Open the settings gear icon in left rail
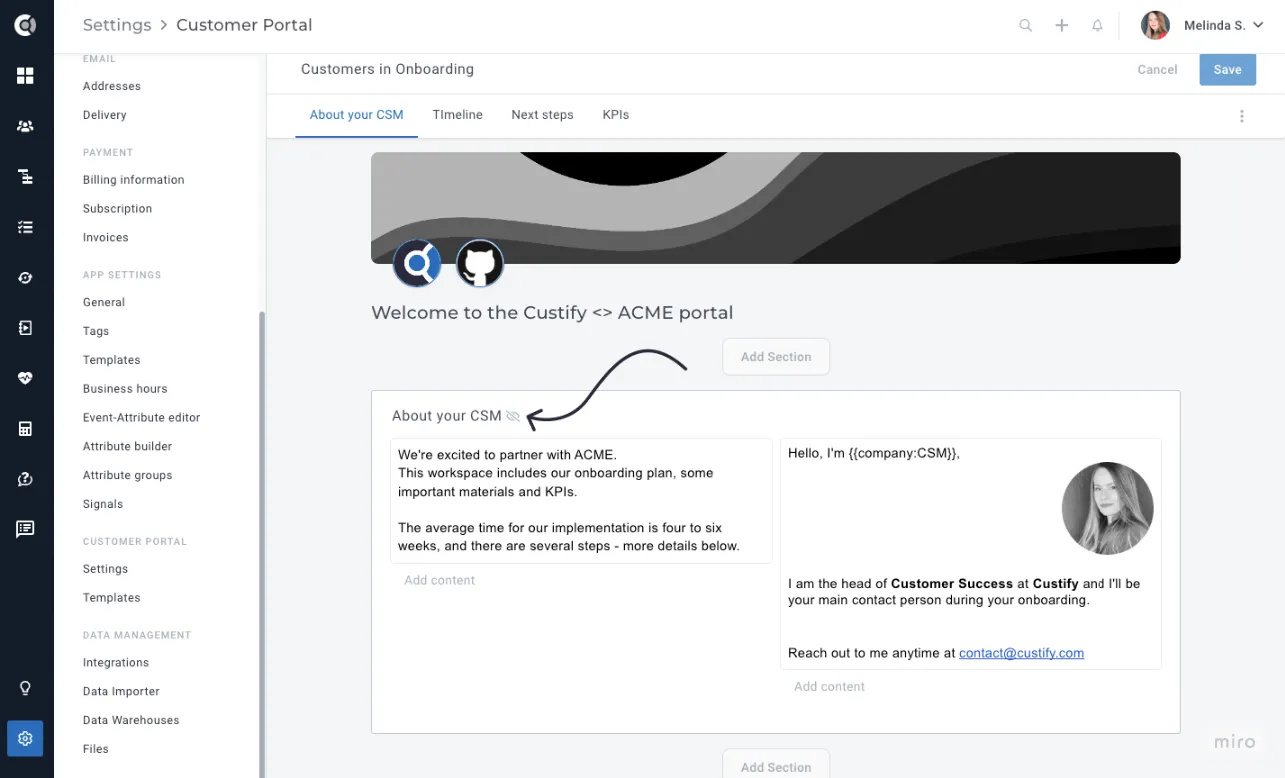Image resolution: width=1285 pixels, height=778 pixels. click(25, 739)
